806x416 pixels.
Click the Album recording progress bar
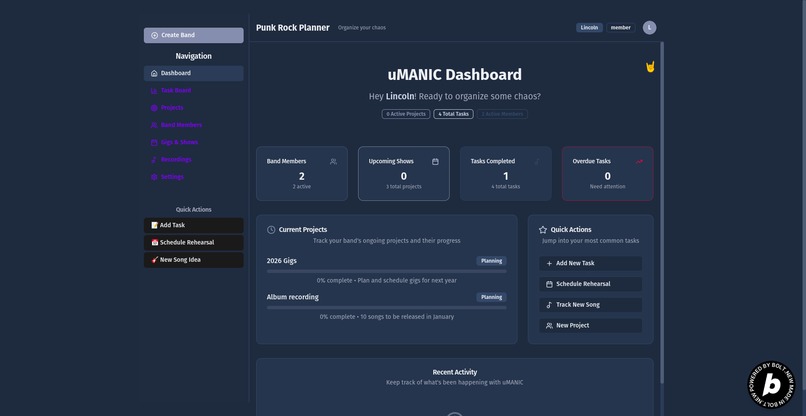click(x=387, y=308)
